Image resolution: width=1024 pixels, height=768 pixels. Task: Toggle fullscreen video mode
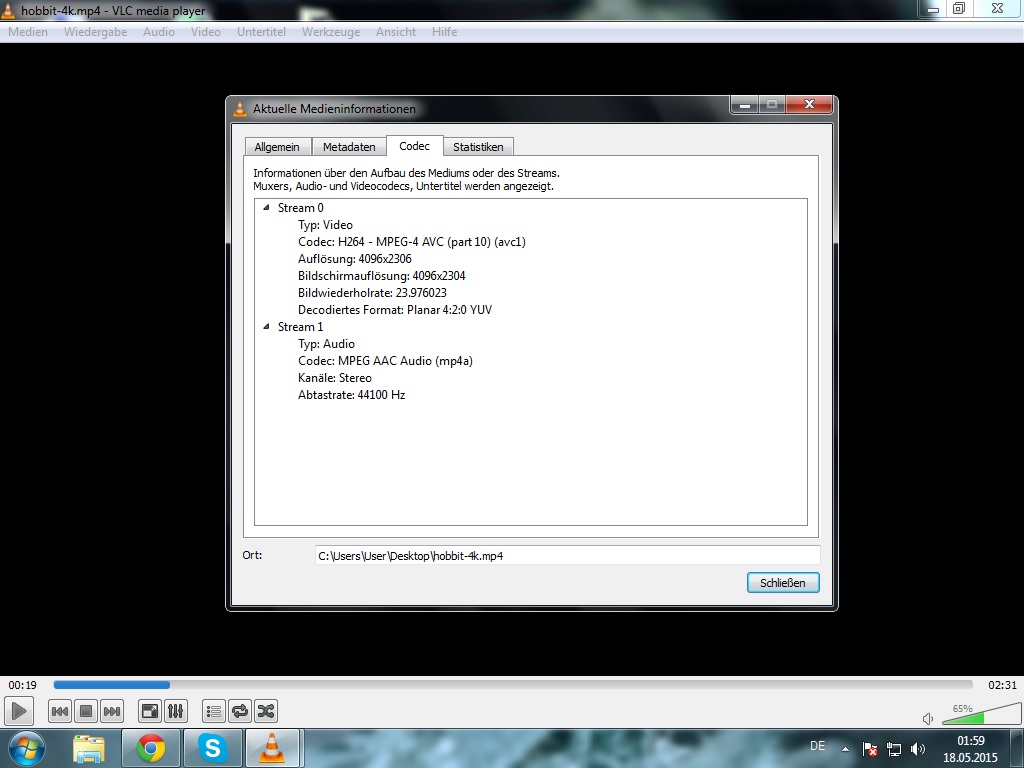(150, 711)
